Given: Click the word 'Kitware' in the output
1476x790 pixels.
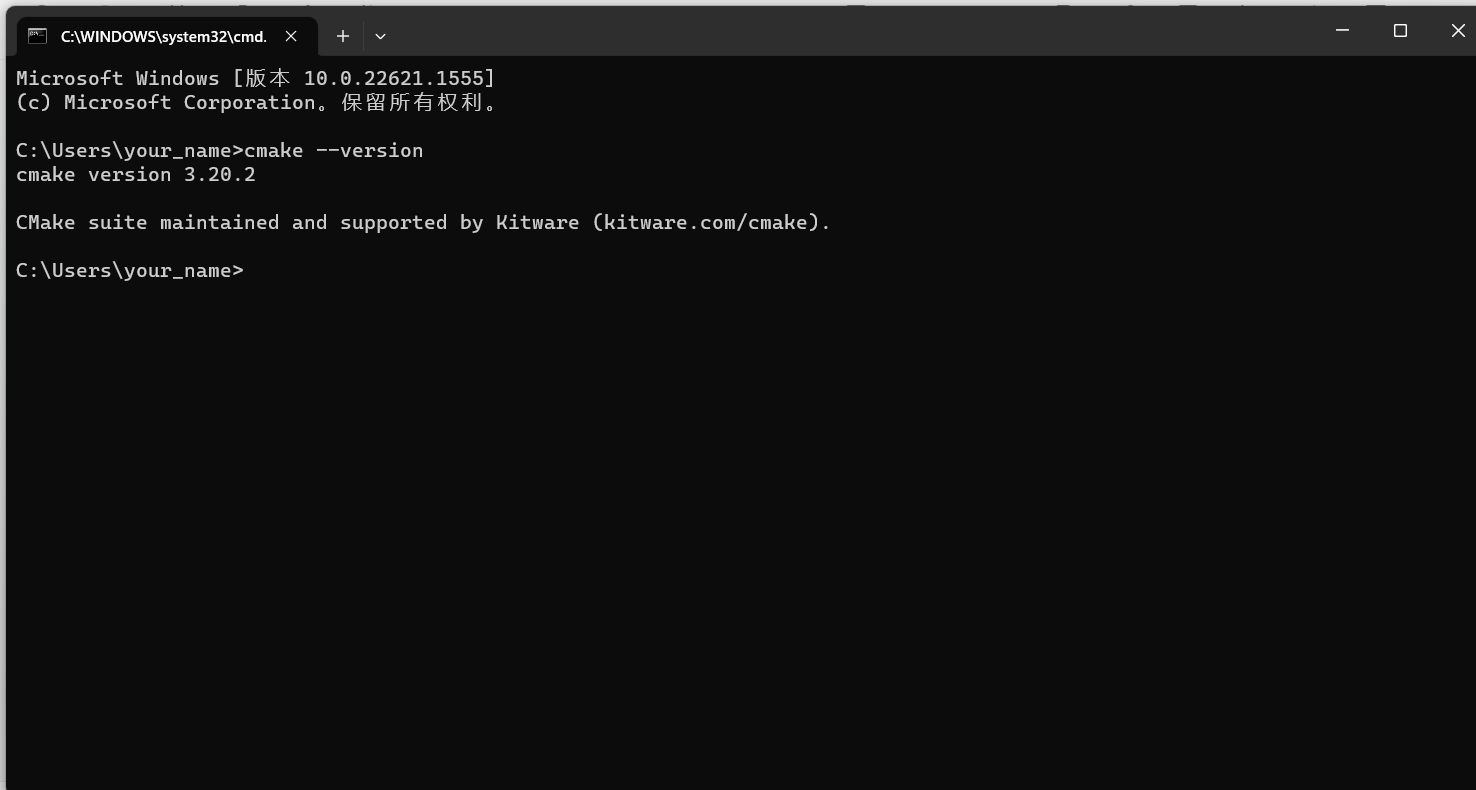Looking at the screenshot, I should point(538,222).
